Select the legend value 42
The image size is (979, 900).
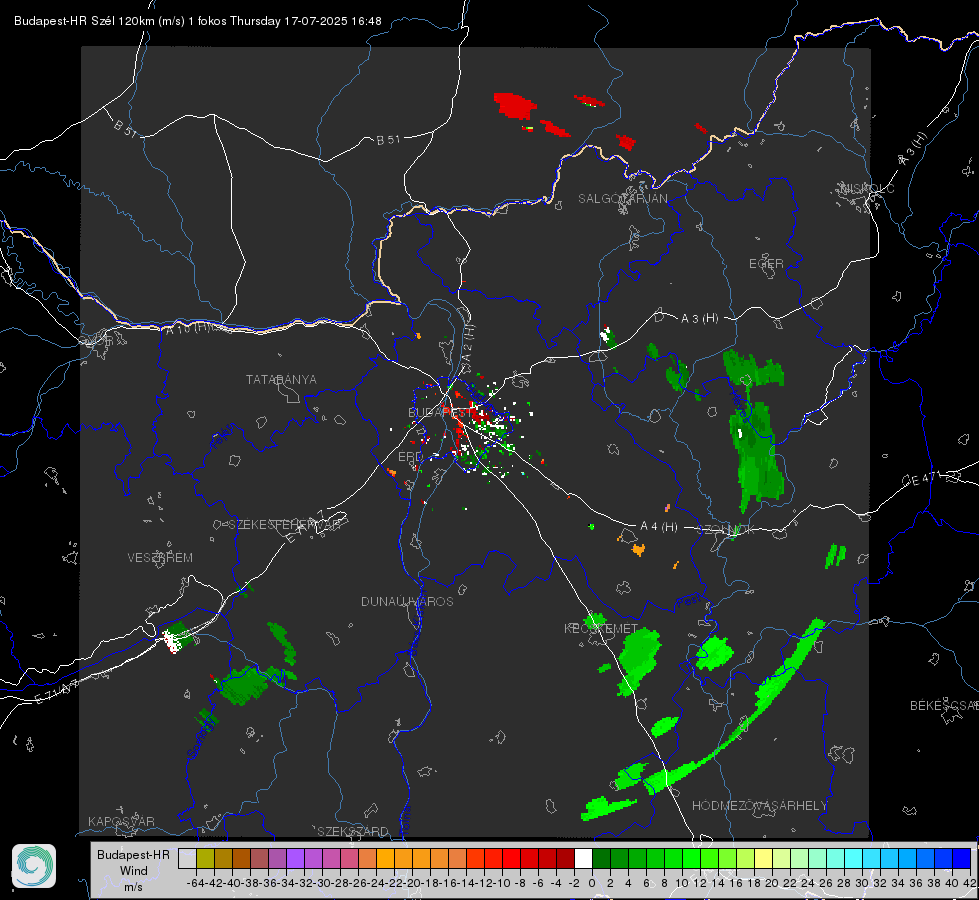(x=969, y=883)
